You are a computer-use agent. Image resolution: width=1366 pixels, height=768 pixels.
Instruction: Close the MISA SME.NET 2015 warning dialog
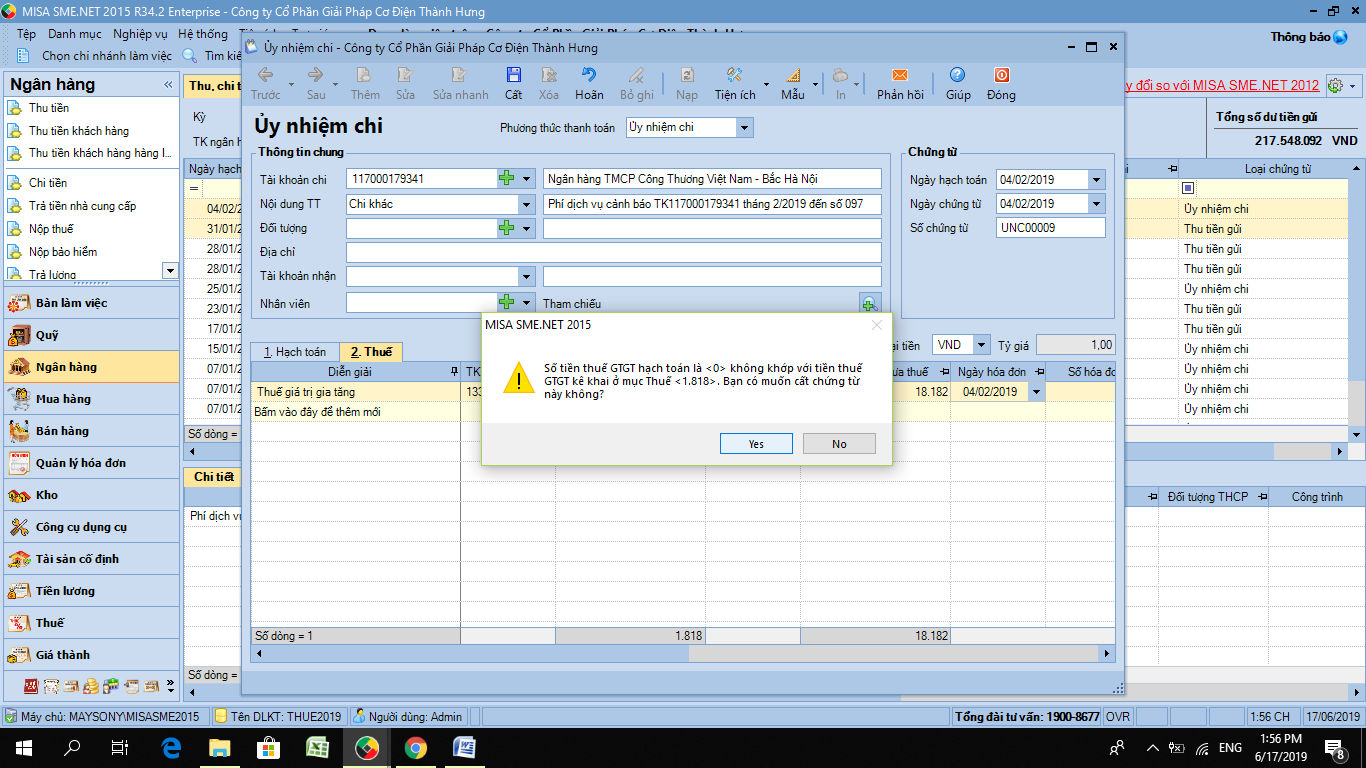pyautogui.click(x=876, y=325)
